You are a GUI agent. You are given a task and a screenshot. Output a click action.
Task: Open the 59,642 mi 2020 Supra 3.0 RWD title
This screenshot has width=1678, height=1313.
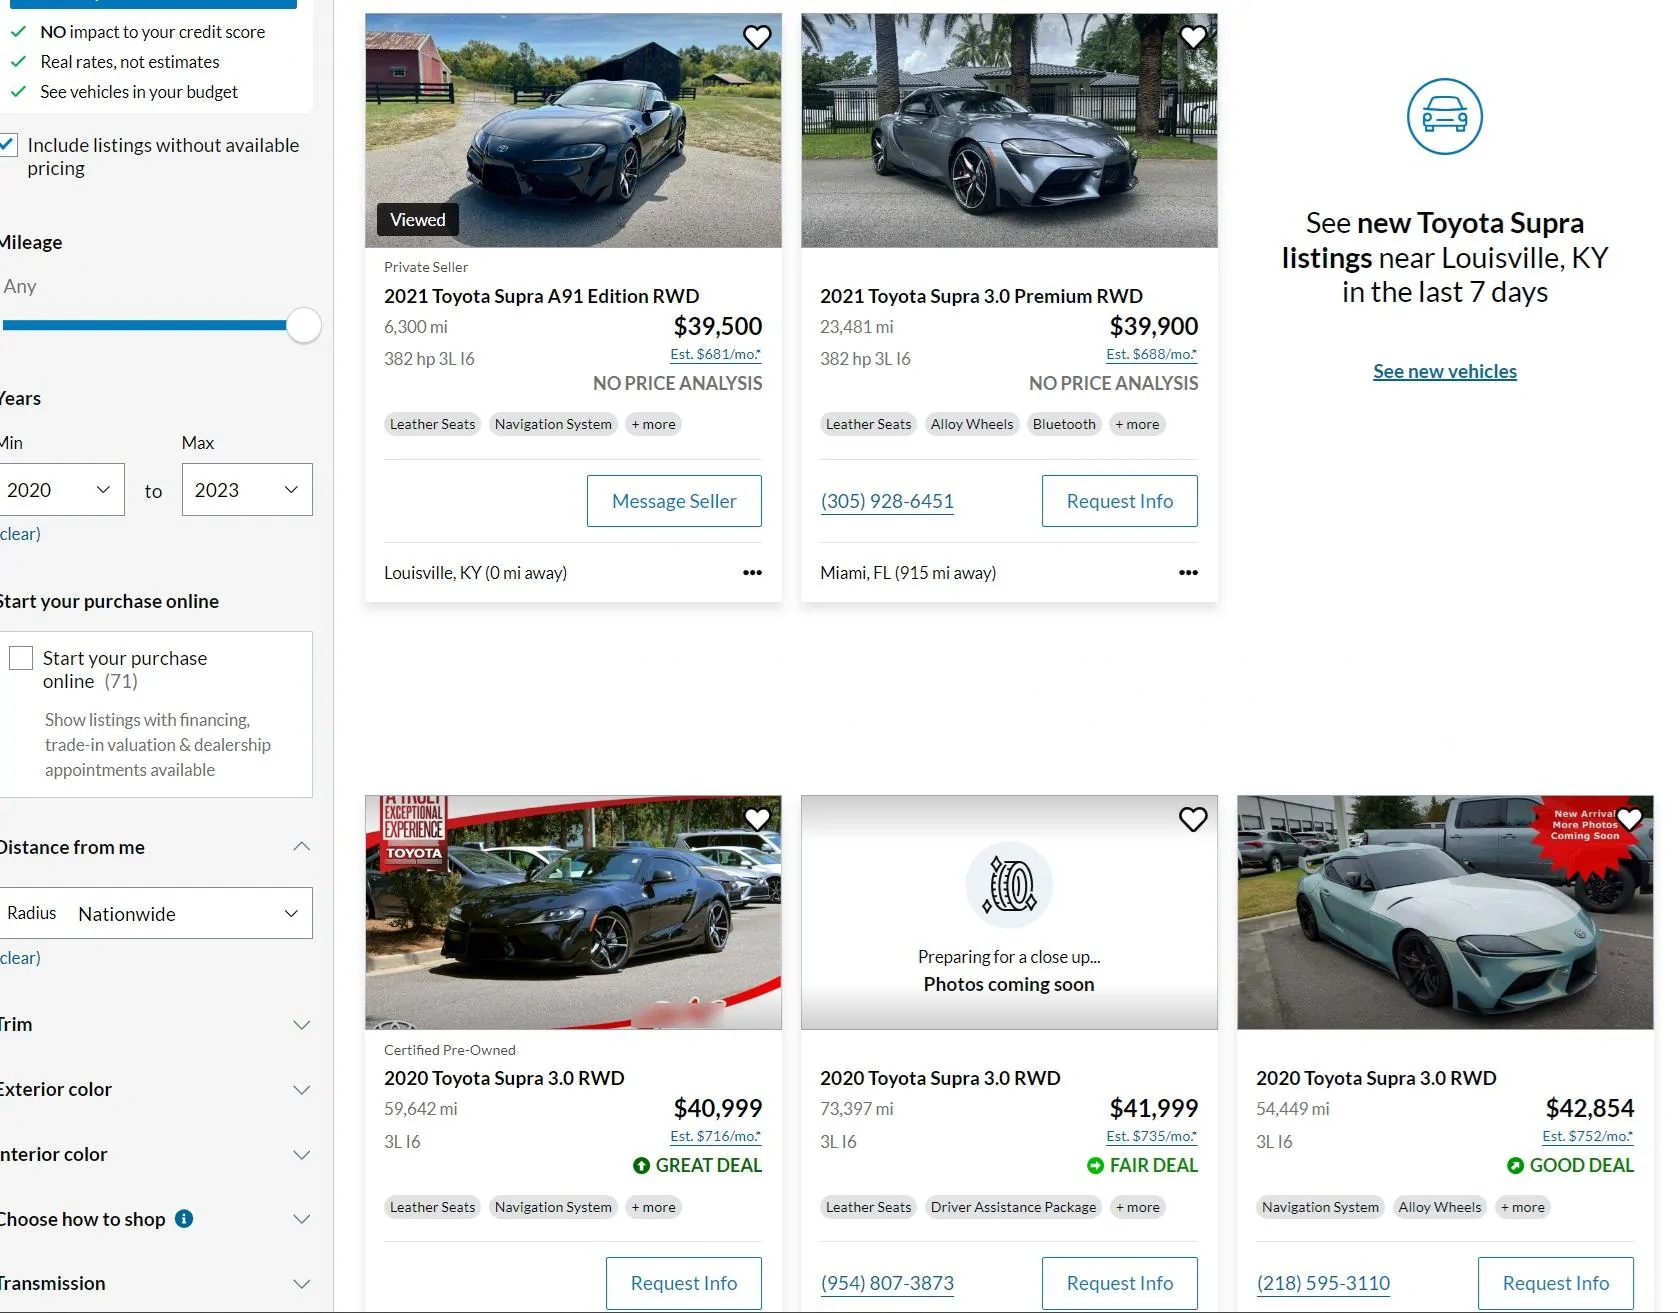504,1078
